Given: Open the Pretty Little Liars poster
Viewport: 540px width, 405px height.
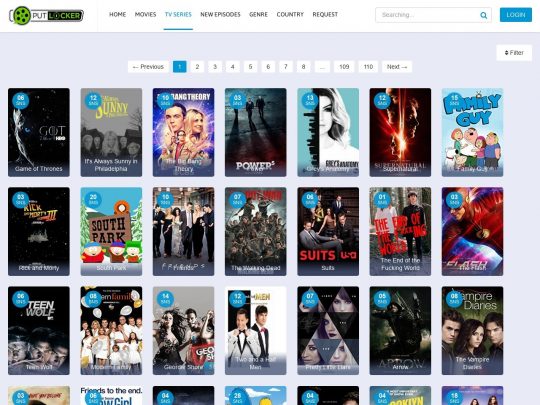Looking at the screenshot, I should coord(328,331).
